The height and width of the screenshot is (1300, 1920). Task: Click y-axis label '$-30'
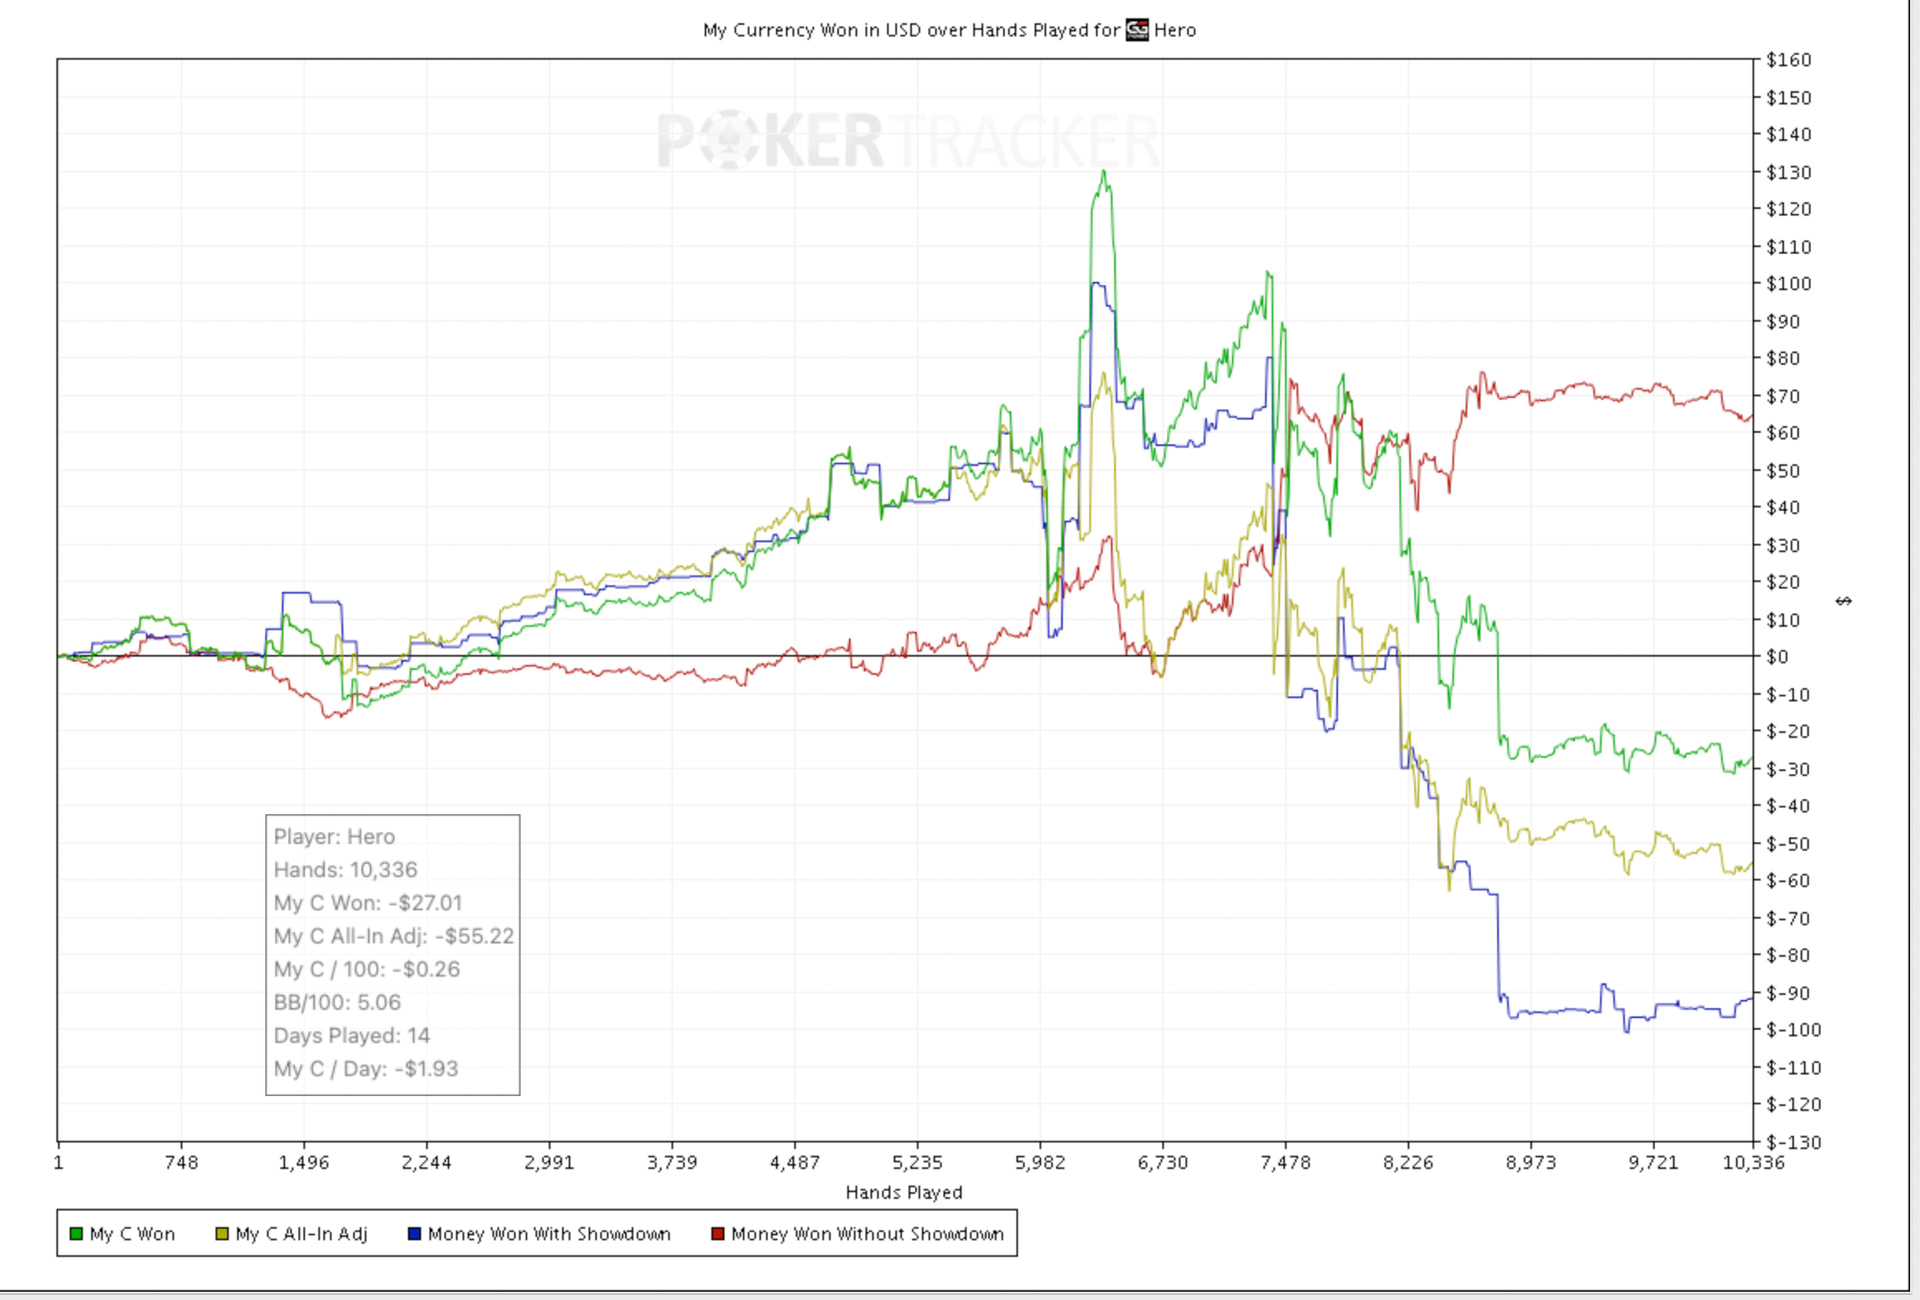[x=1788, y=769]
